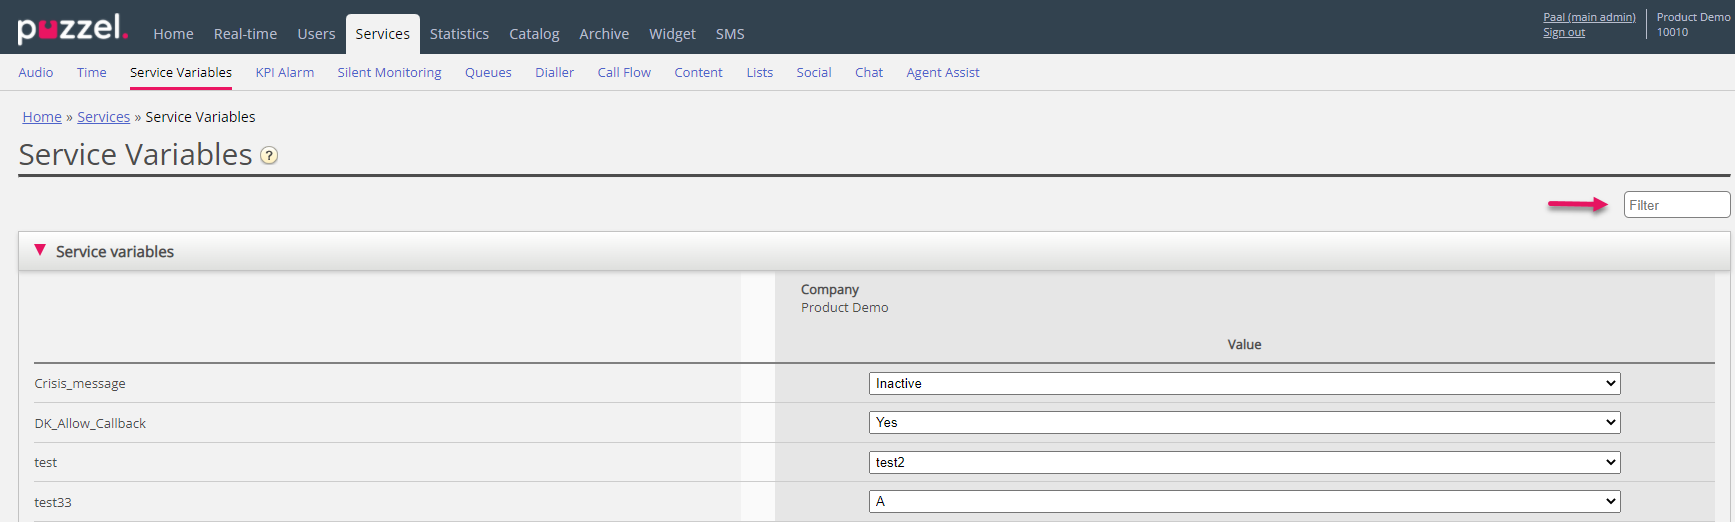Open Silent Monitoring page
This screenshot has width=1735, height=522.
pyautogui.click(x=389, y=73)
